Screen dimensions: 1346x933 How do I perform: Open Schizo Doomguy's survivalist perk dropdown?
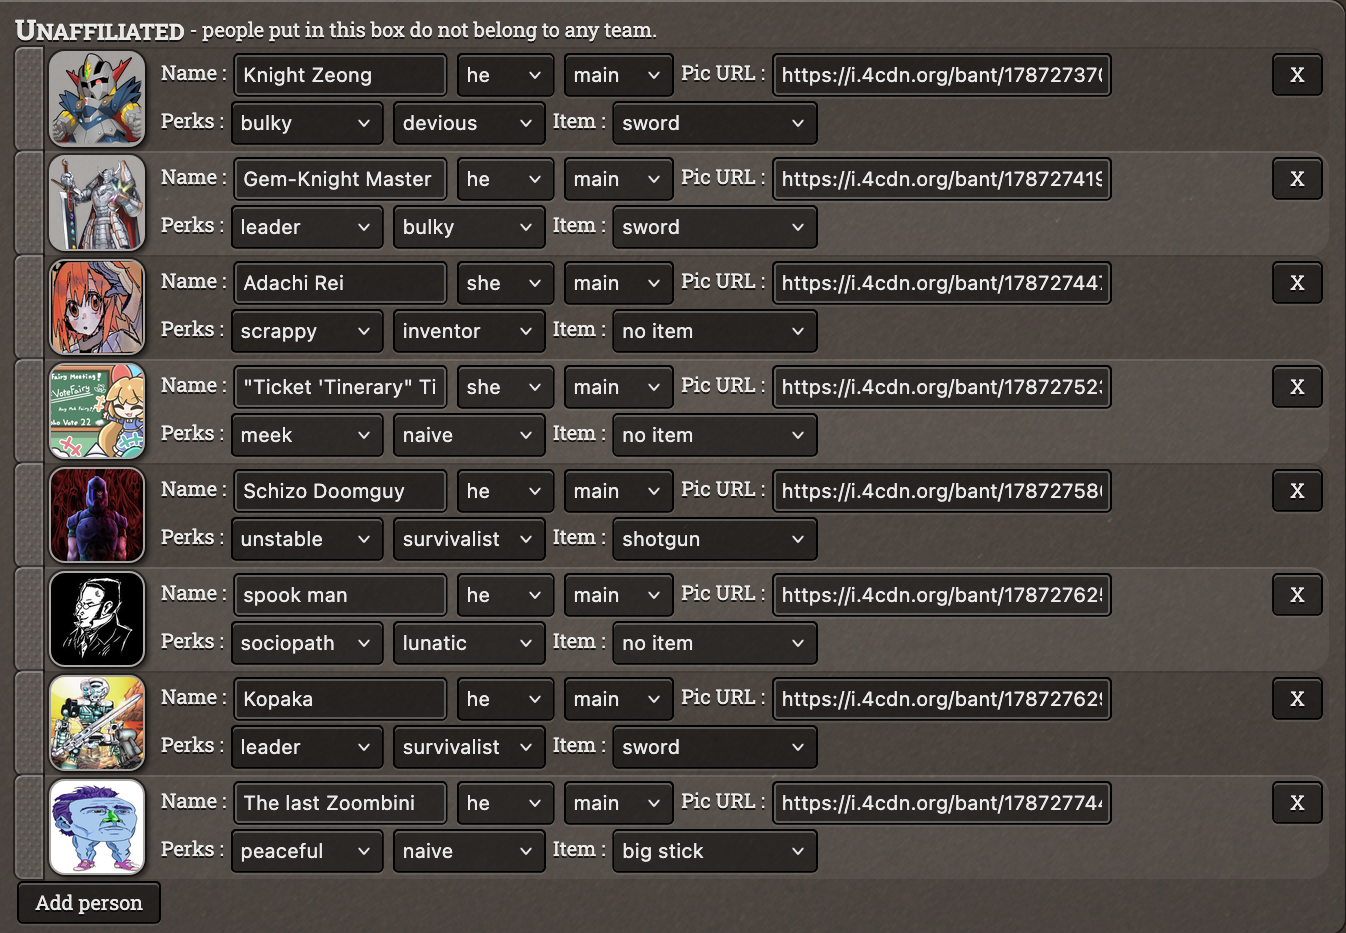coord(469,539)
